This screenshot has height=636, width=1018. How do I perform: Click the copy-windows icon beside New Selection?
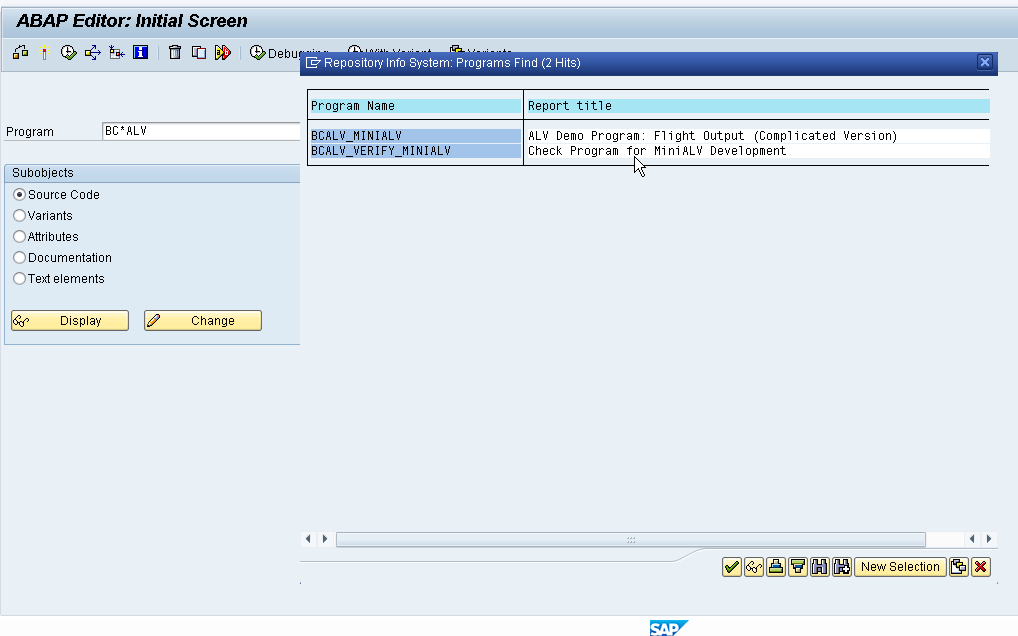tap(958, 567)
